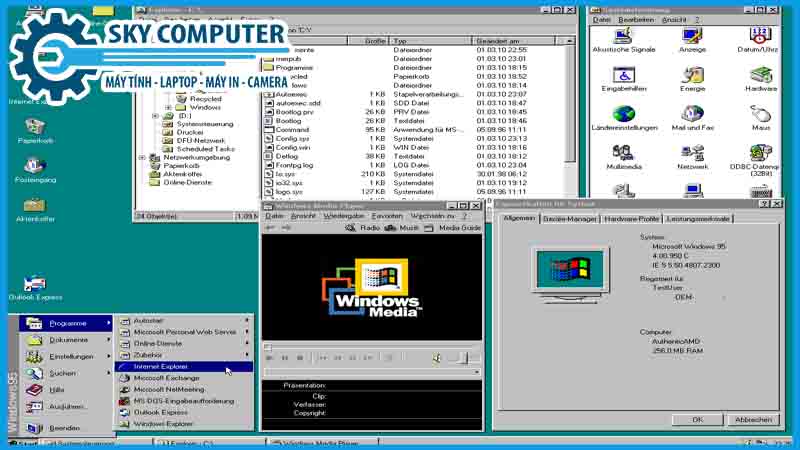
Task: Open the Maus control panel icon
Action: (x=760, y=118)
